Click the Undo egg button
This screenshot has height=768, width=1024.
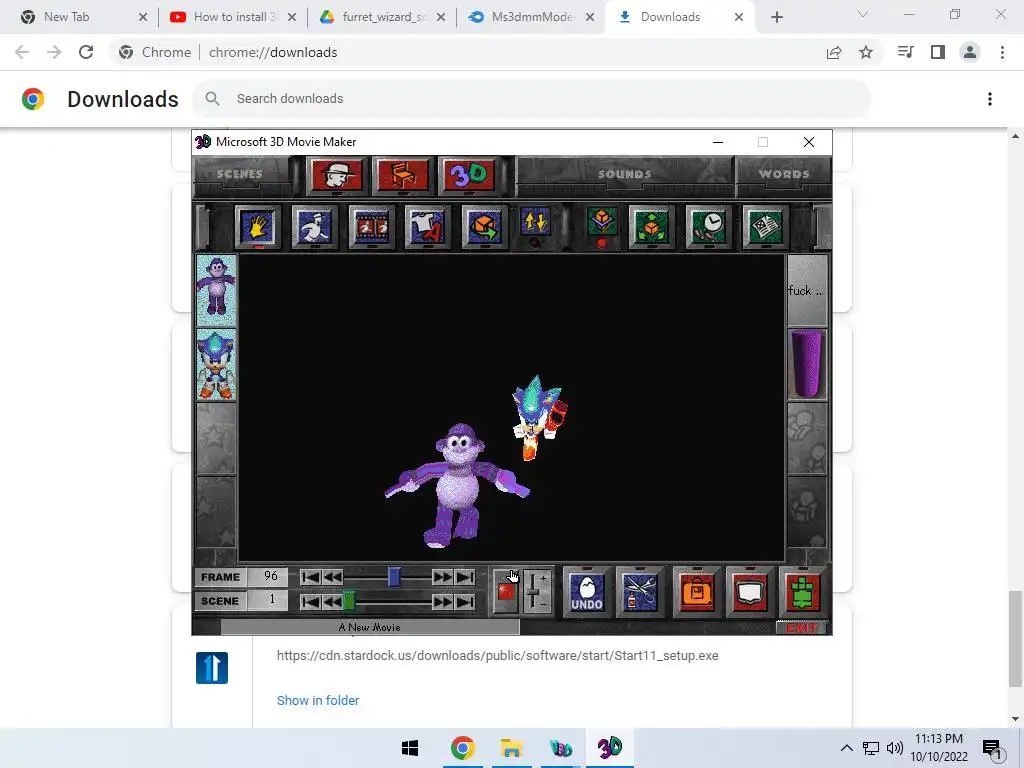[586, 592]
